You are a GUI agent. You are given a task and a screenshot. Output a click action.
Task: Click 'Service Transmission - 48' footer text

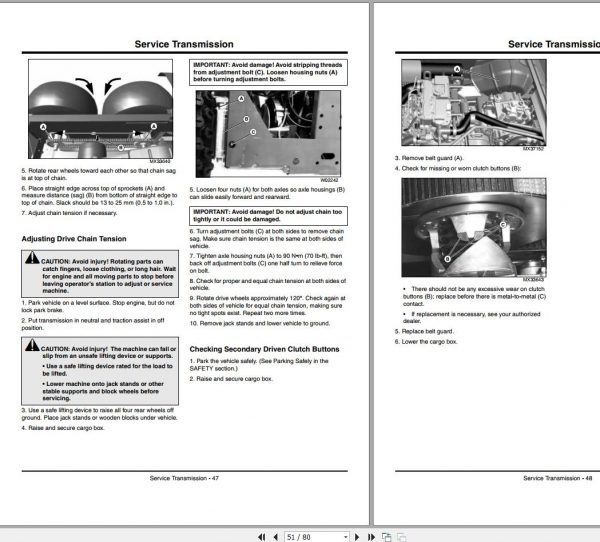[558, 478]
